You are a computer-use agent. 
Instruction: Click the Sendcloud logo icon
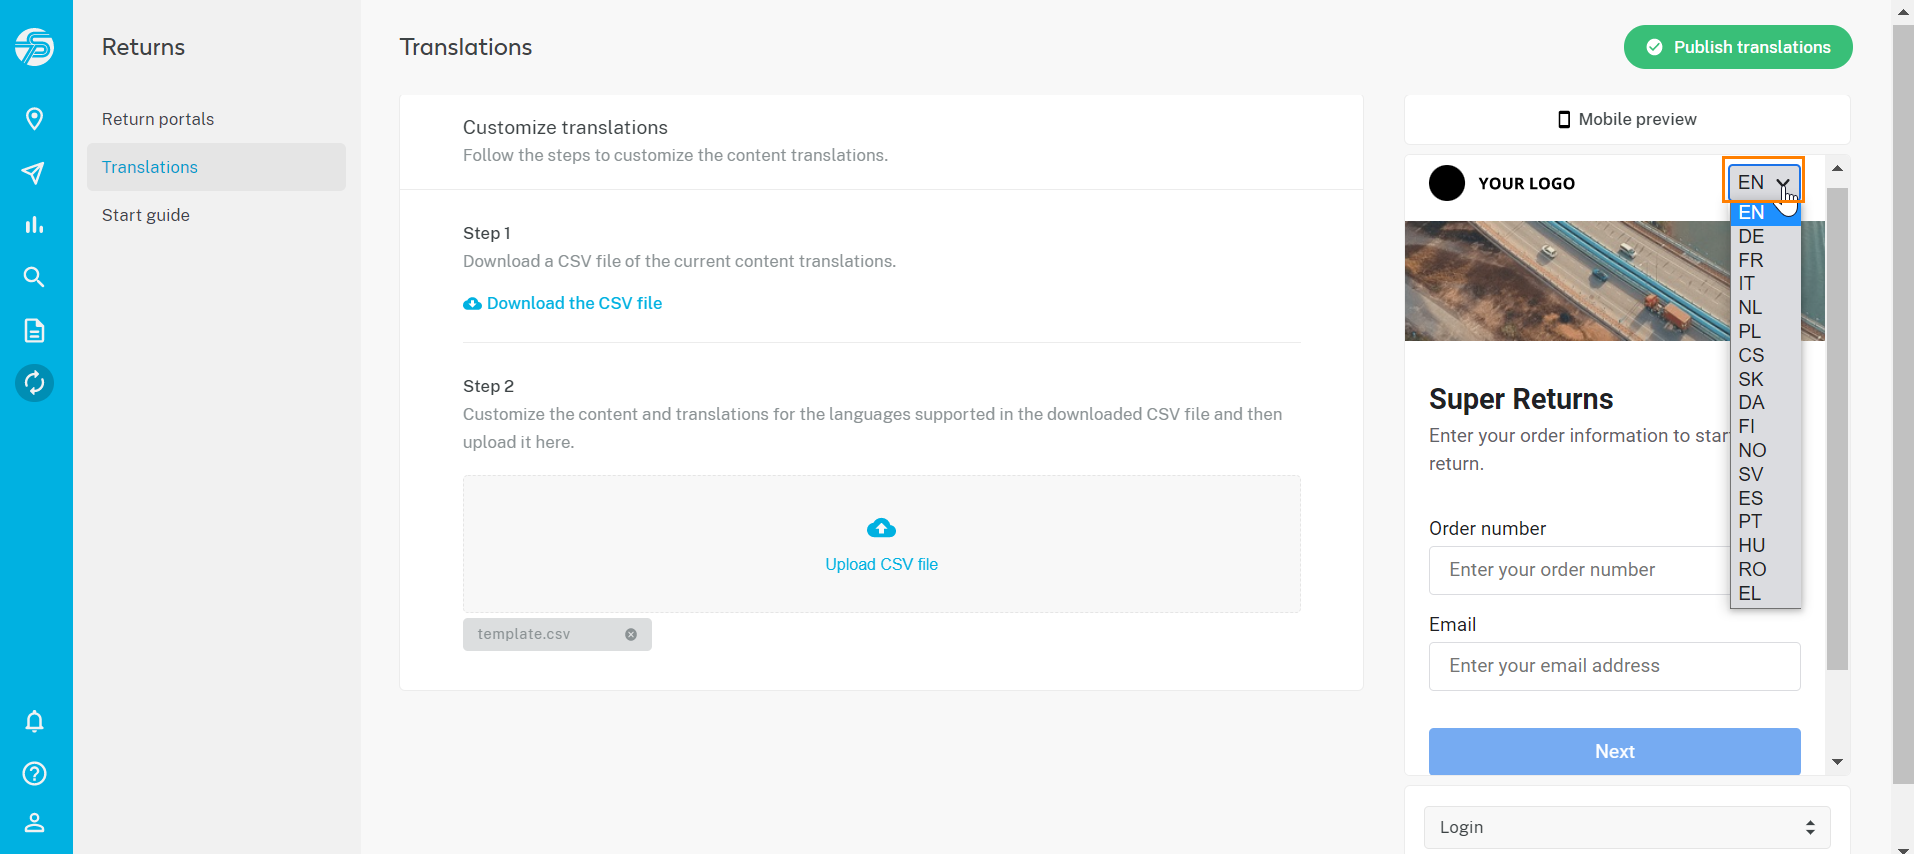pos(35,47)
